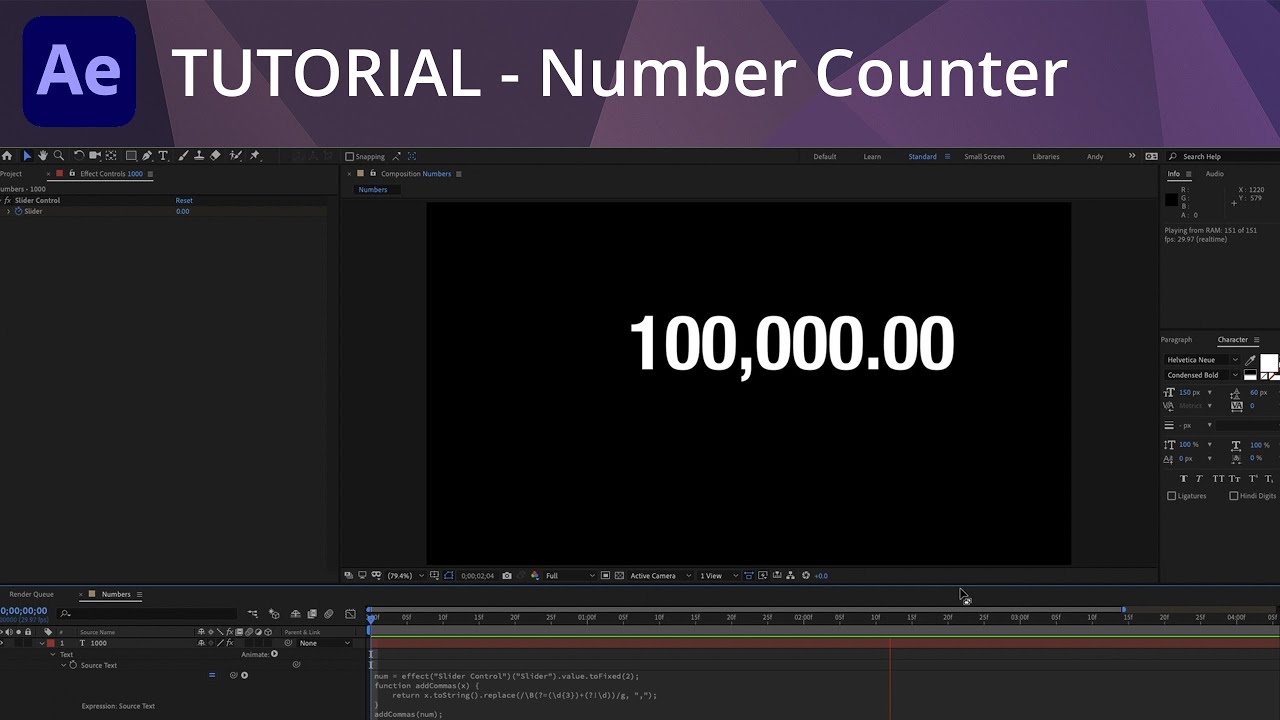Viewport: 1280px width, 720px height.
Task: Open the Audio panel tab
Action: 1214,174
